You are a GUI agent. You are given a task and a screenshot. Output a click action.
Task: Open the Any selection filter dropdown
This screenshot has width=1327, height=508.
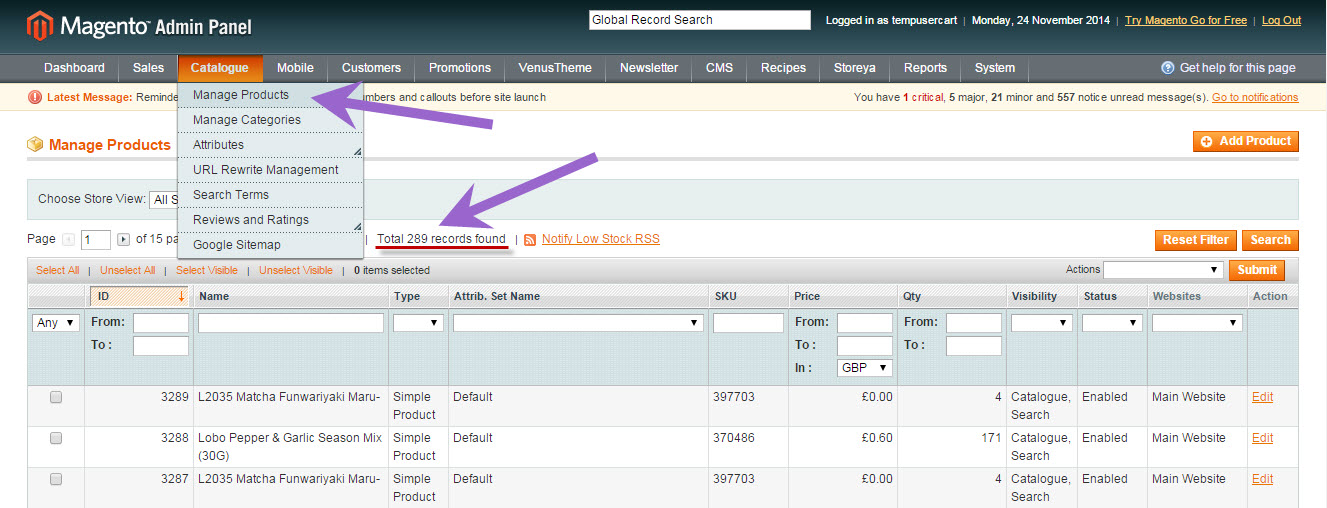(x=56, y=323)
